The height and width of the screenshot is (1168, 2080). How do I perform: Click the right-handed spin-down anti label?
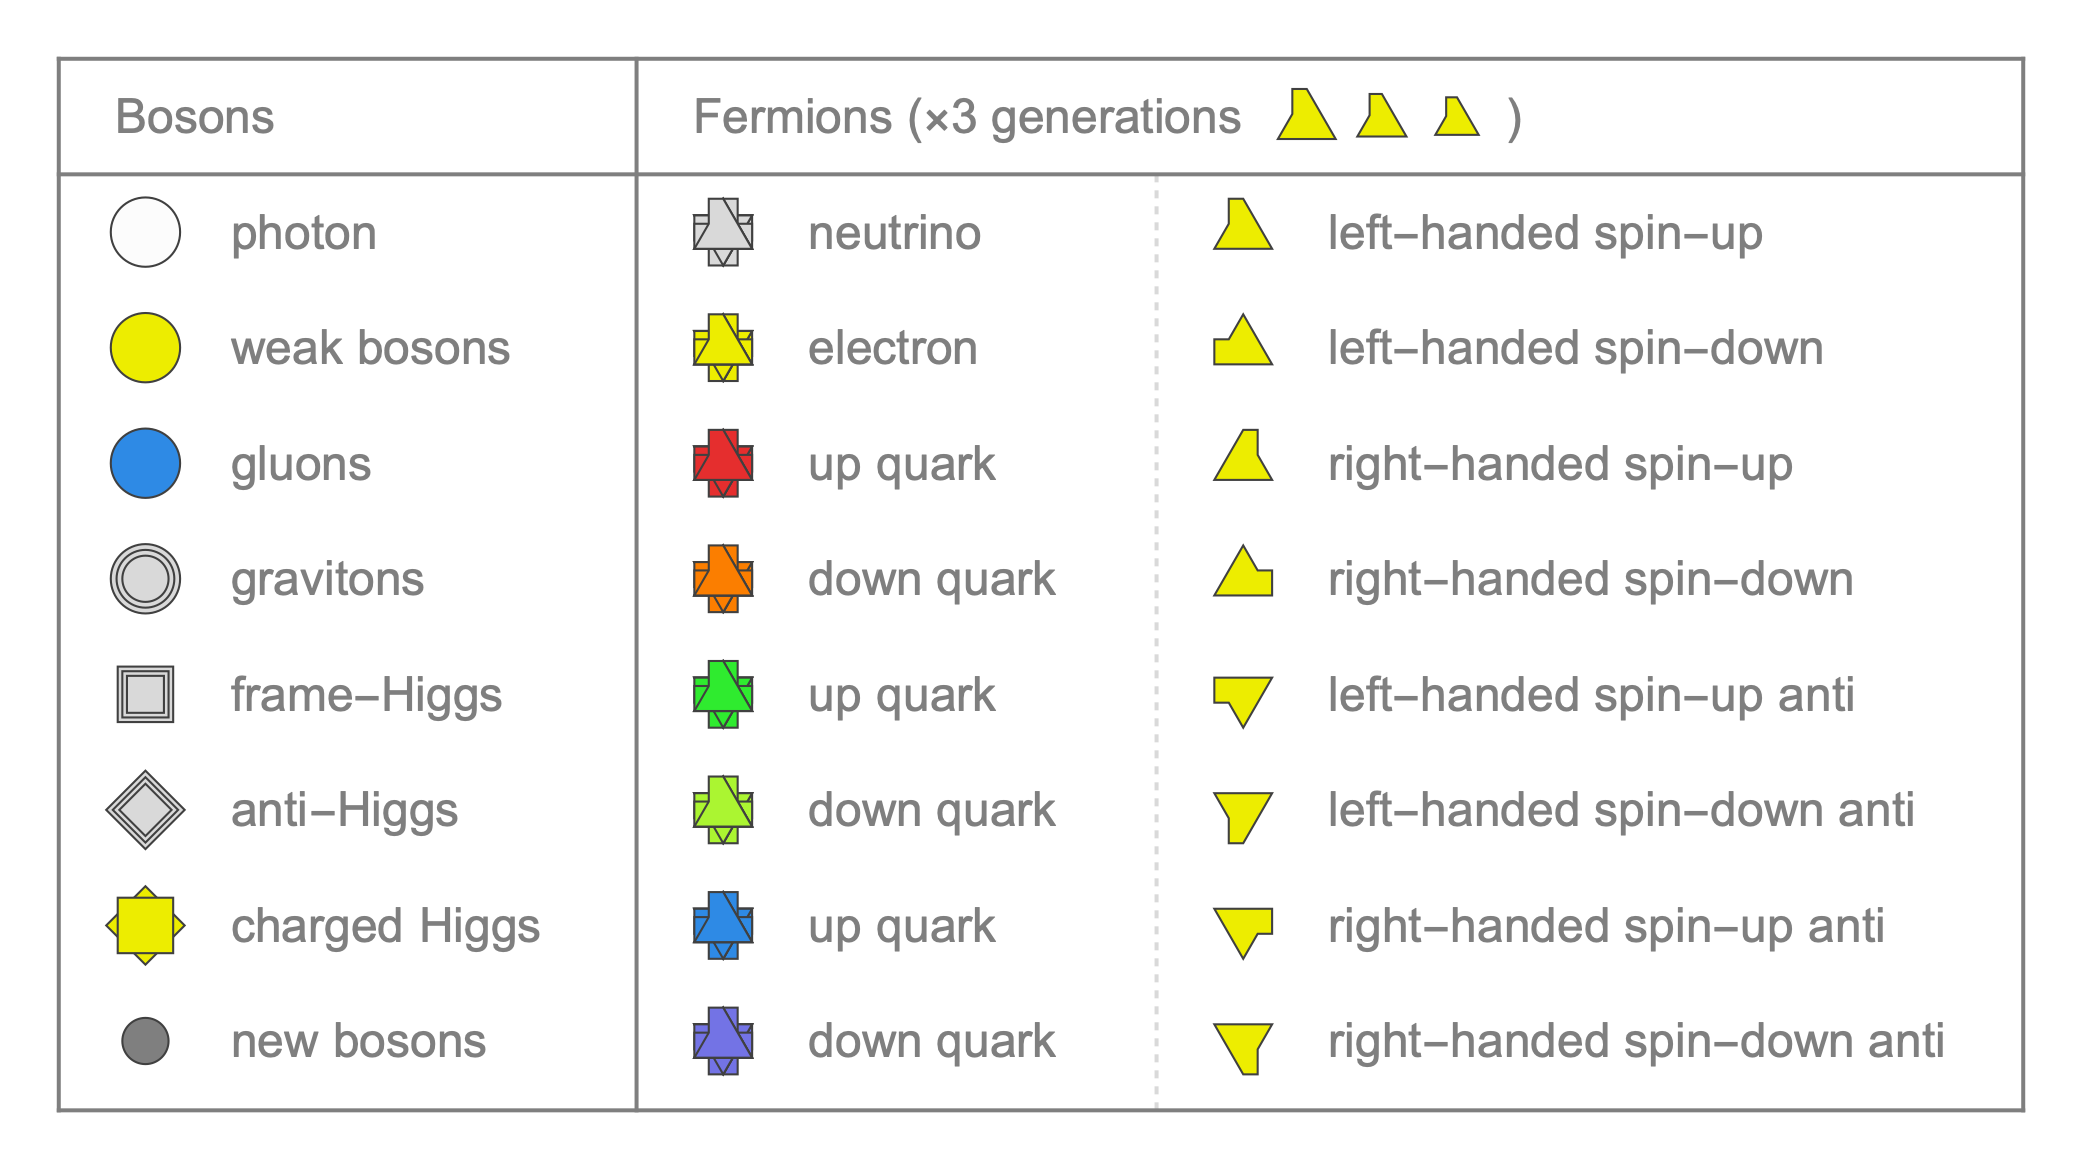click(x=1636, y=1041)
